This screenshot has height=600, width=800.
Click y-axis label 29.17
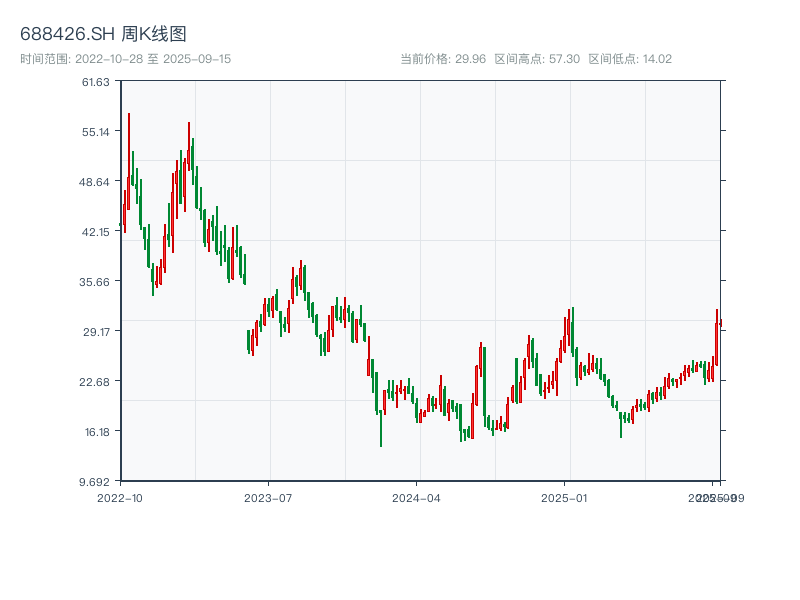[x=96, y=332]
